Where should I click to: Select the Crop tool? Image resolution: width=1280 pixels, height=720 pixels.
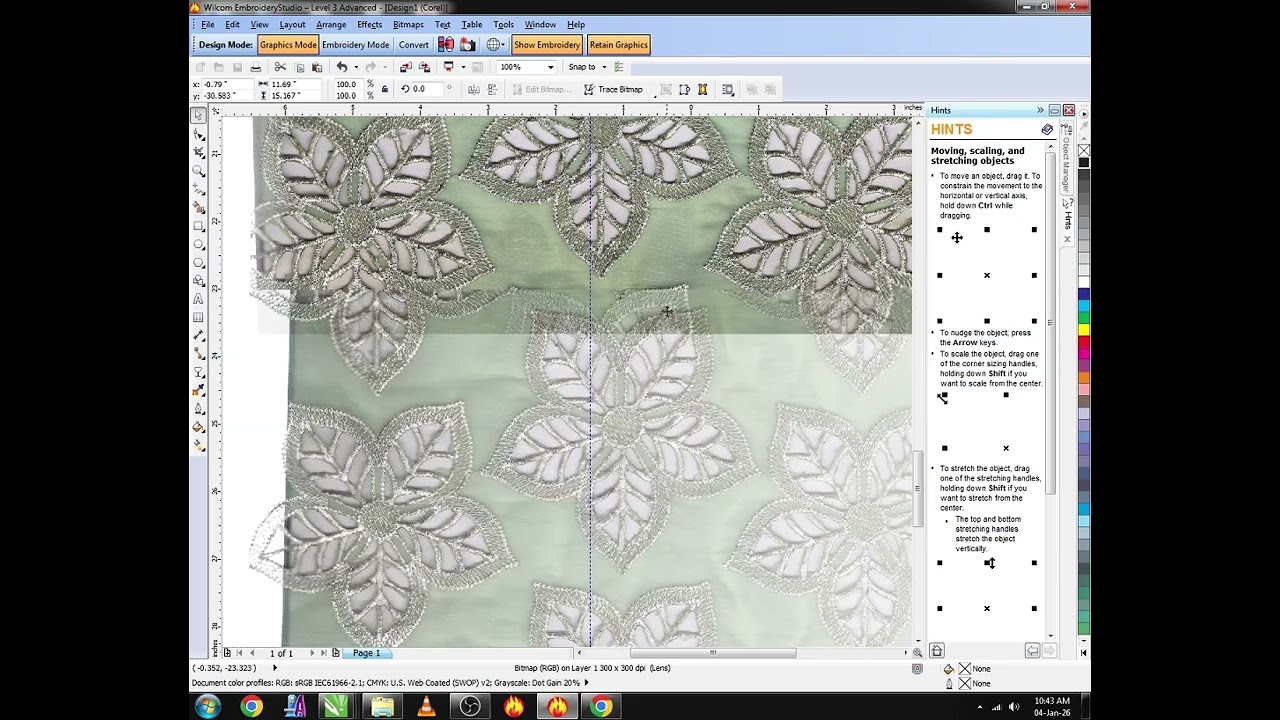pyautogui.click(x=199, y=152)
